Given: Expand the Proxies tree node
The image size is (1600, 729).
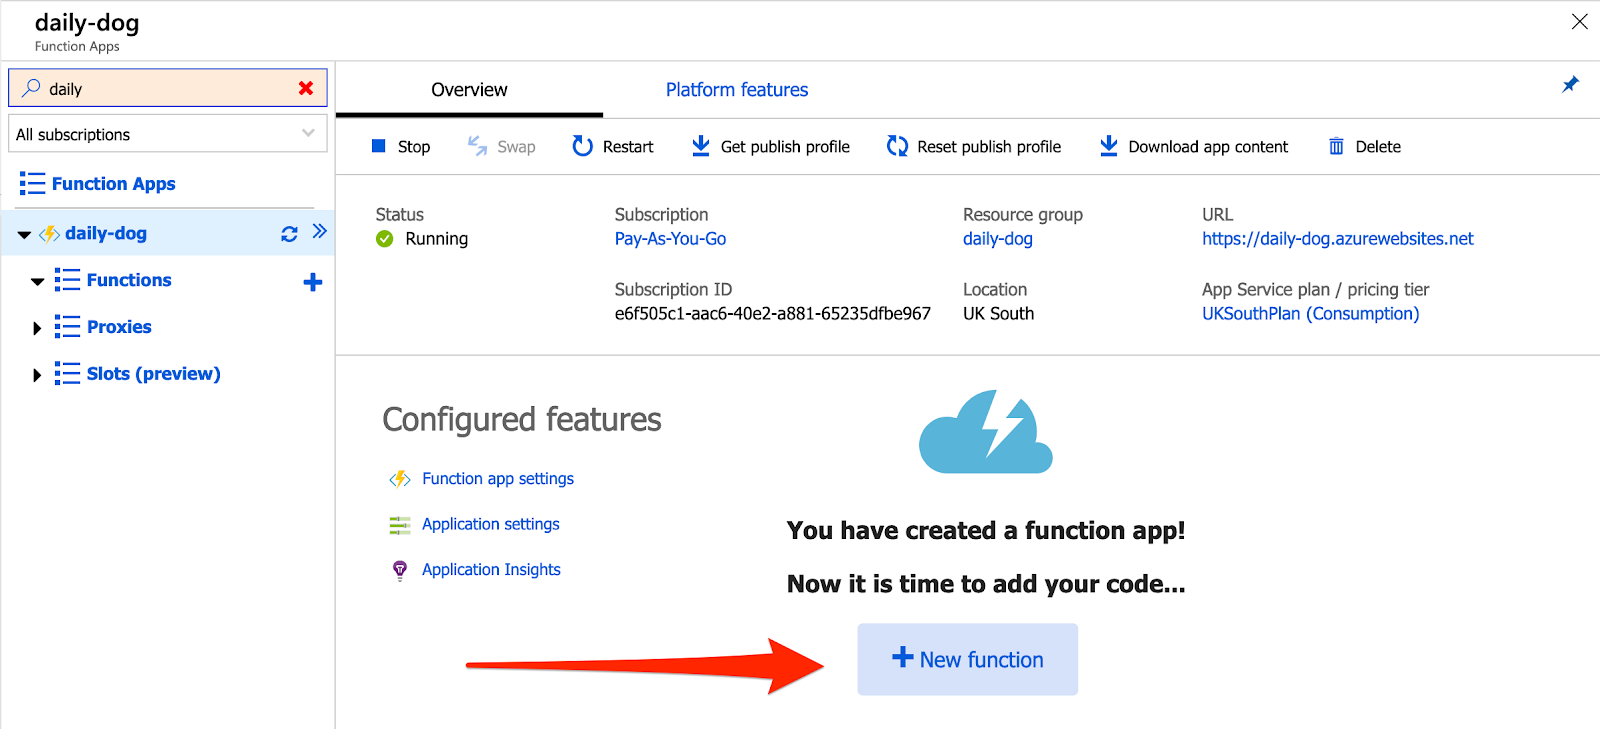Looking at the screenshot, I should point(37,328).
